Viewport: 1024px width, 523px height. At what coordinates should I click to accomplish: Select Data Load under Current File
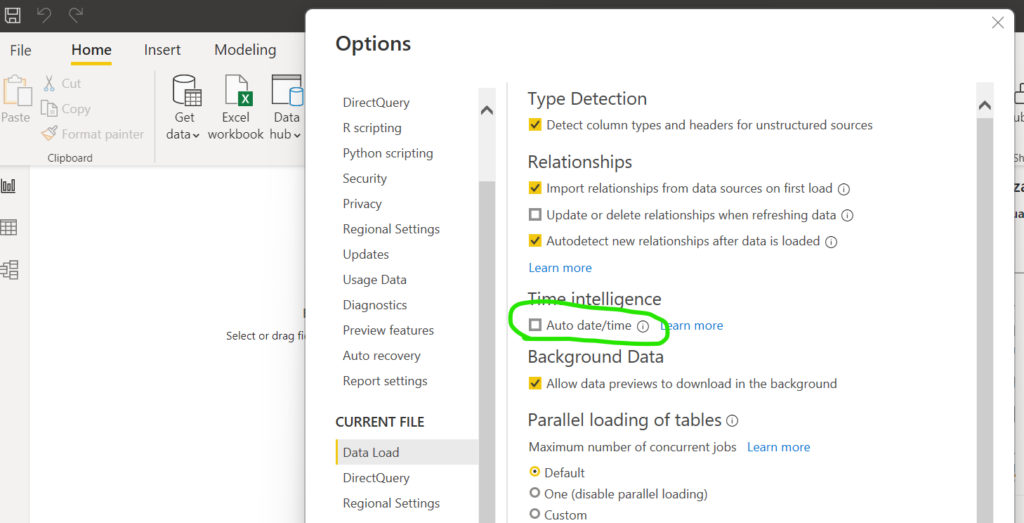tap(408, 452)
